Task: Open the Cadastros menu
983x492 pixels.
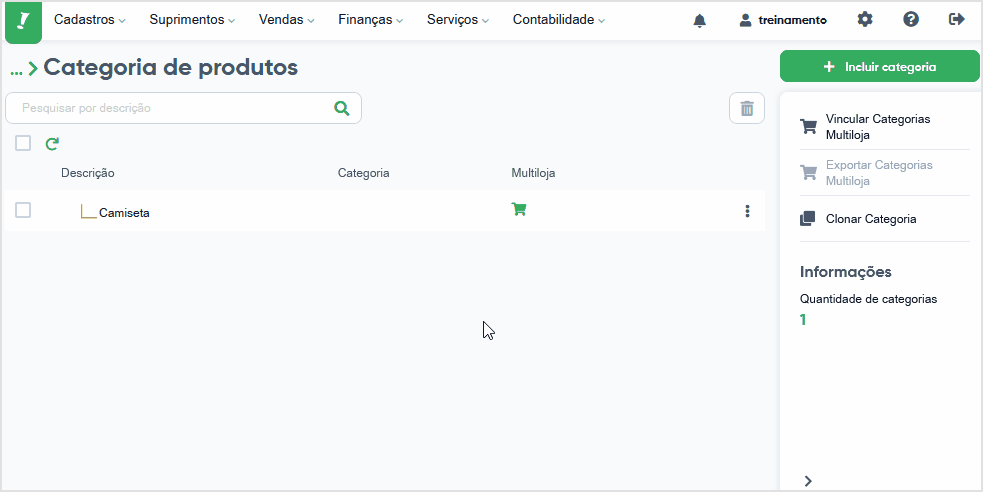Action: (x=90, y=20)
